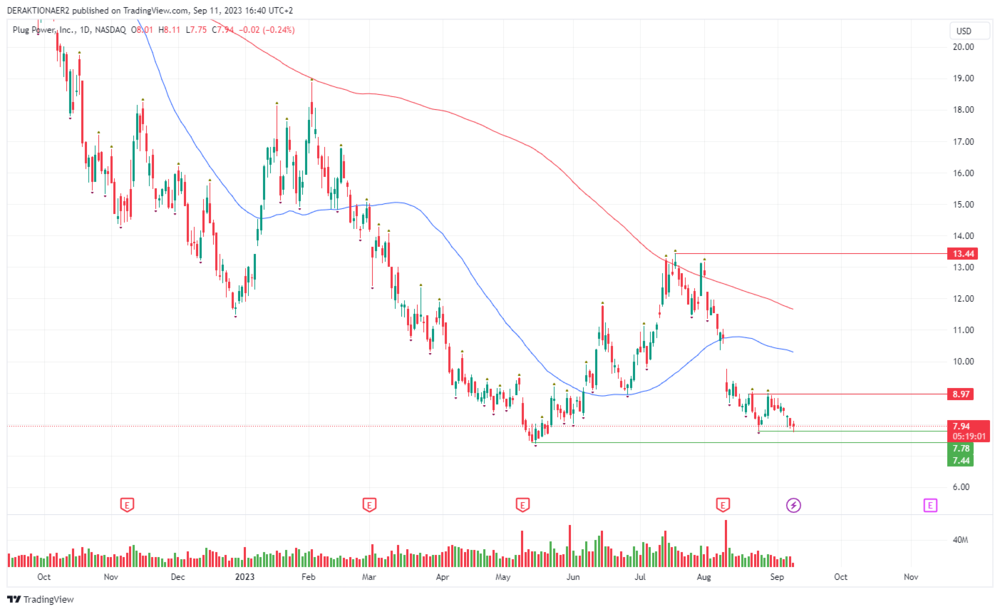Open the purple lightning event icon
This screenshot has height=612, width=1000.
click(x=793, y=506)
